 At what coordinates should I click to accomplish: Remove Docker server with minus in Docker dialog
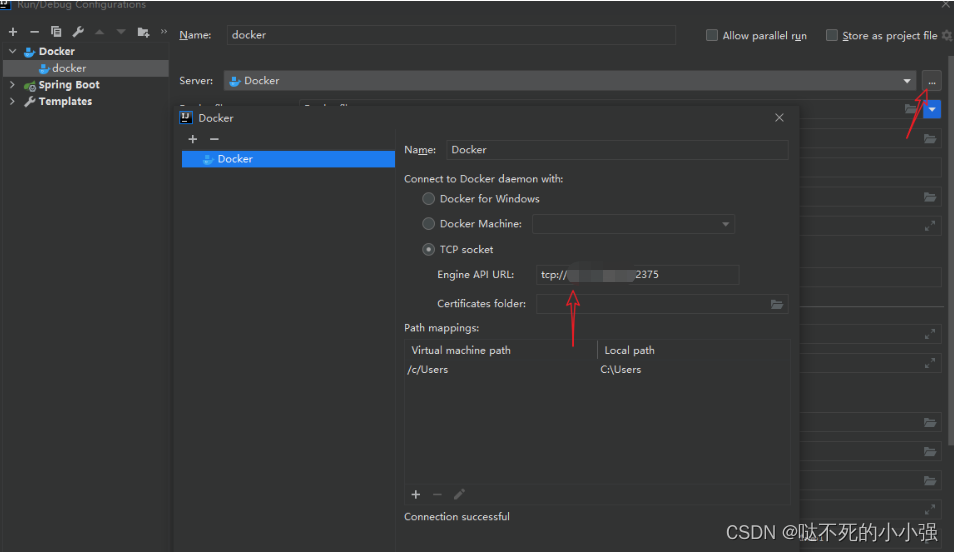click(x=214, y=139)
